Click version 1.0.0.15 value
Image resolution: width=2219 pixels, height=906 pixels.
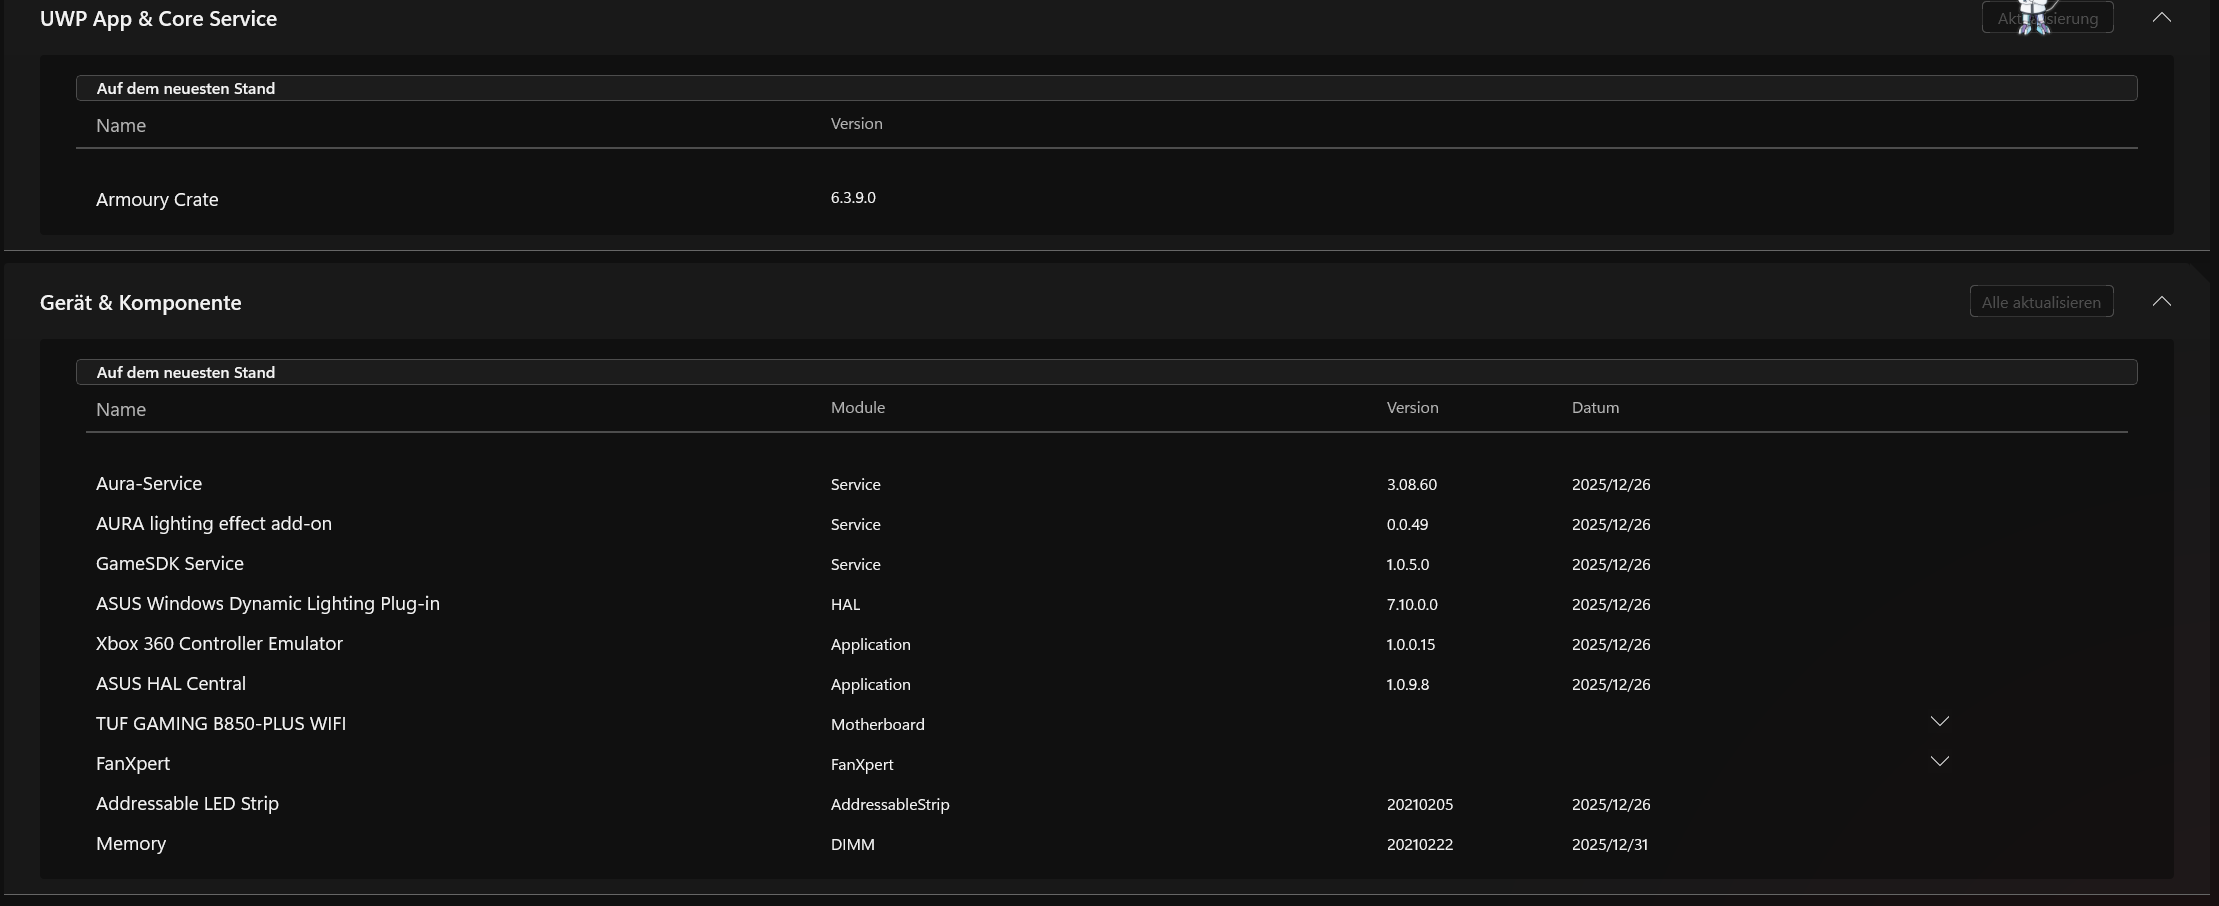click(x=1411, y=644)
